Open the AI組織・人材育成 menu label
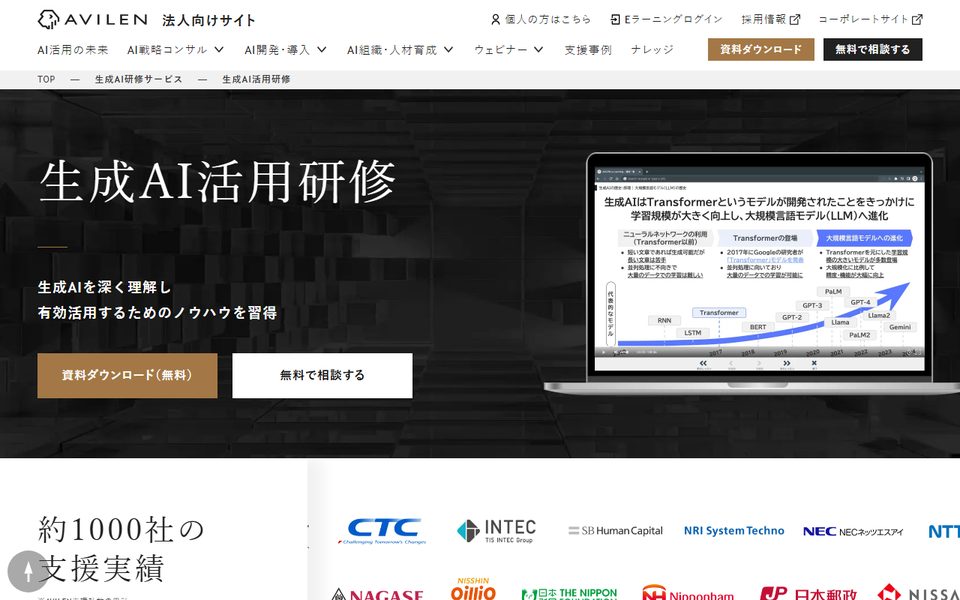This screenshot has width=960, height=600. [x=392, y=50]
